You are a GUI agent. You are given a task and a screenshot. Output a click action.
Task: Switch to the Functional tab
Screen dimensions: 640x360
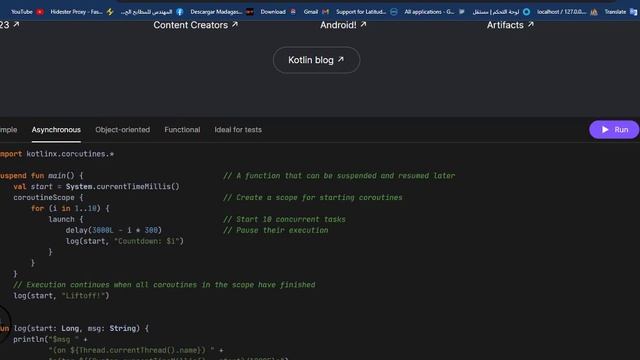[x=182, y=130]
